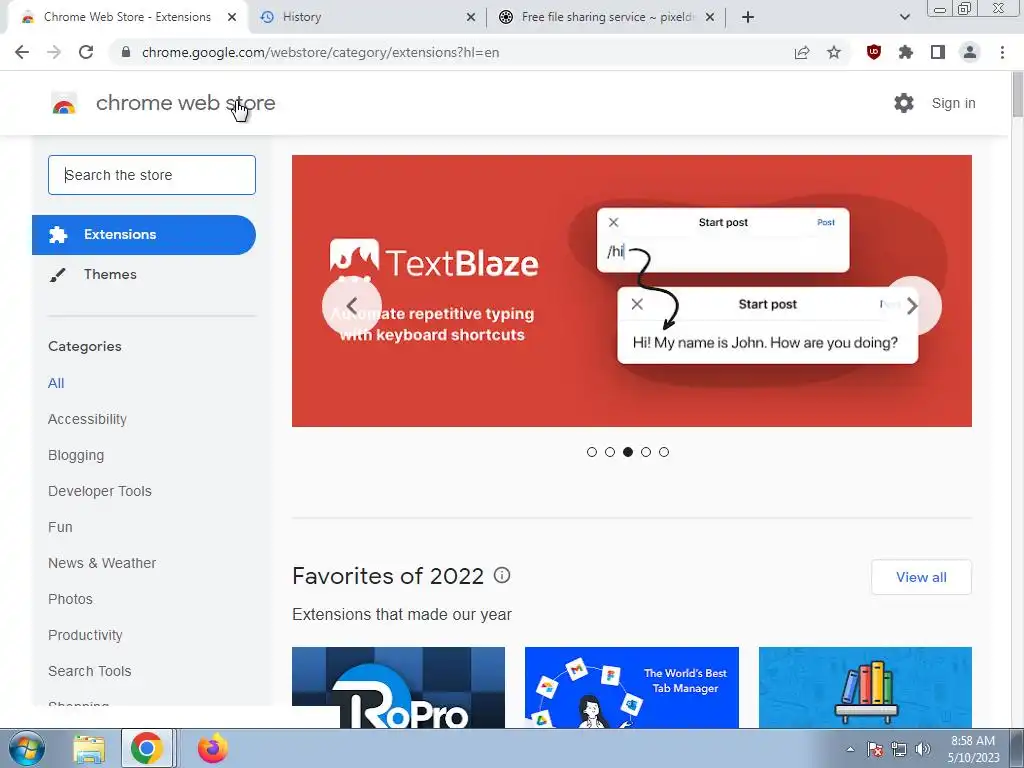Close the History tab
The image size is (1024, 768).
[x=470, y=17]
